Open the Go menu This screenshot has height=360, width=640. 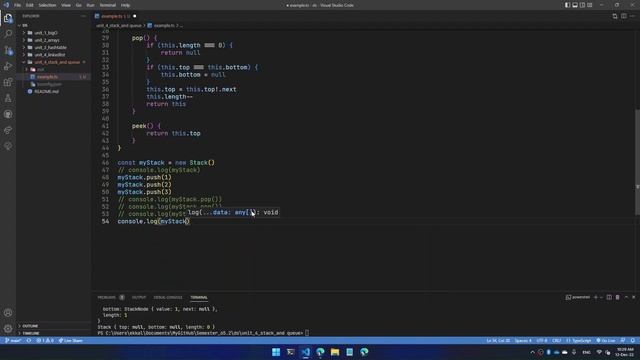click(x=78, y=5)
